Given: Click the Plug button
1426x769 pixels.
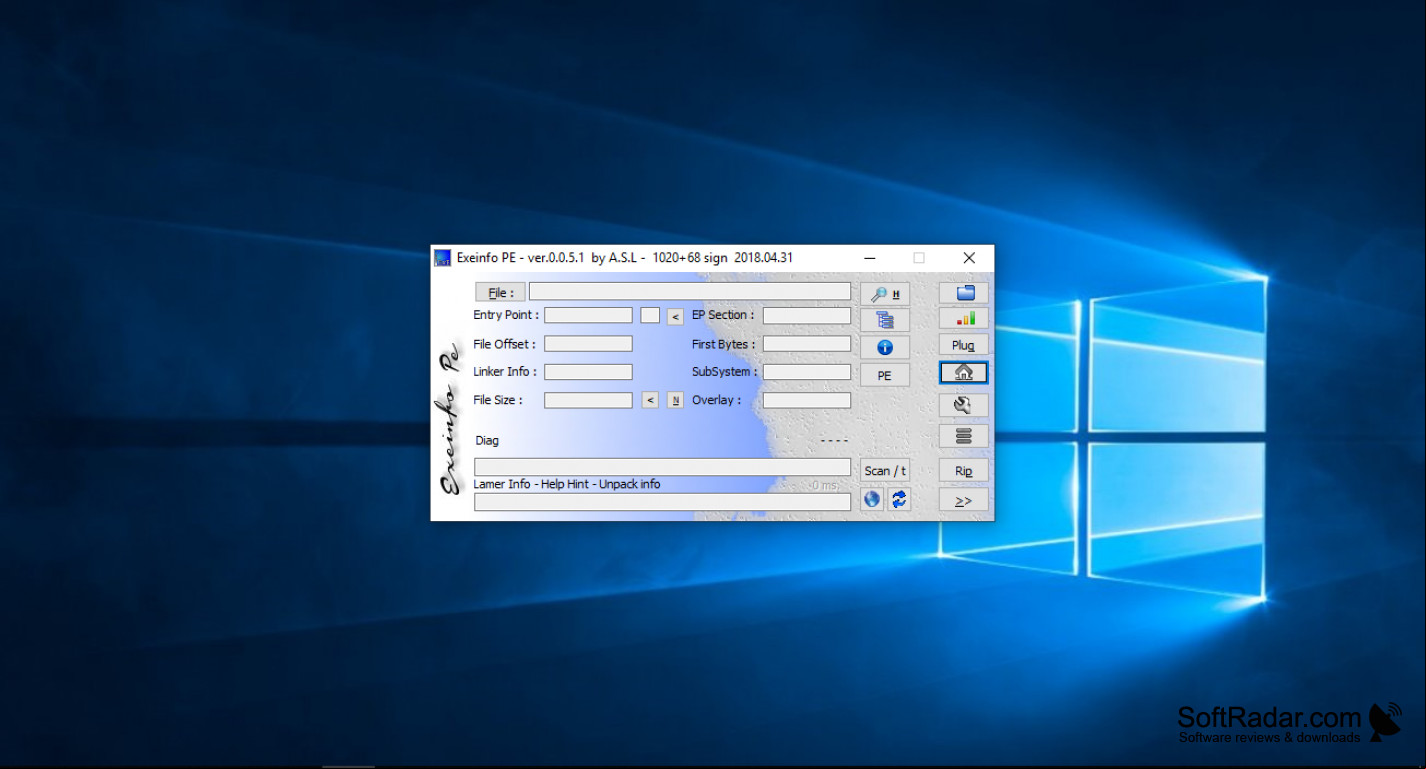Looking at the screenshot, I should pos(964,345).
